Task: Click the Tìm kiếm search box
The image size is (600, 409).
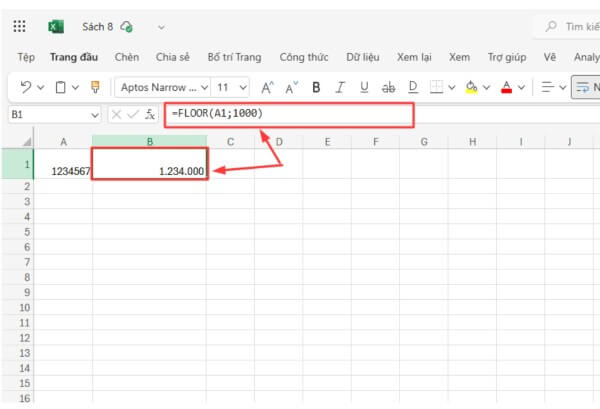Action: 566,26
